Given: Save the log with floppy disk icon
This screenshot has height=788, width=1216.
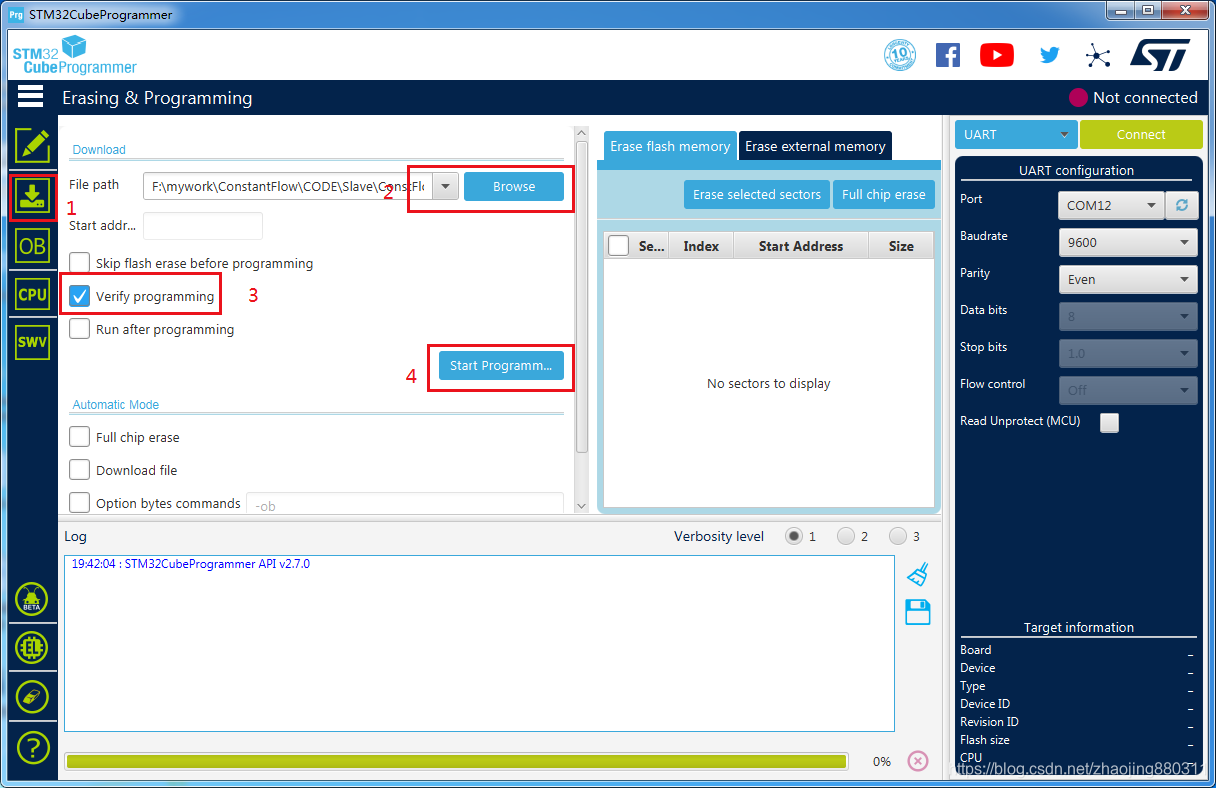Looking at the screenshot, I should coord(918,612).
